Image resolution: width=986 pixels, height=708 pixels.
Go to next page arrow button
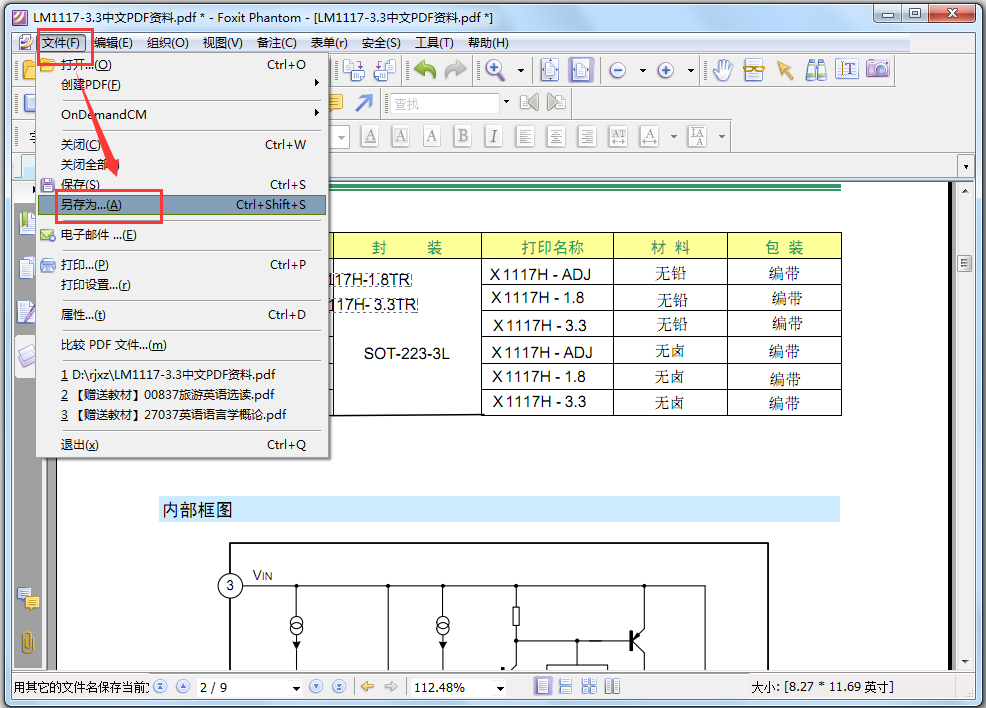point(316,687)
